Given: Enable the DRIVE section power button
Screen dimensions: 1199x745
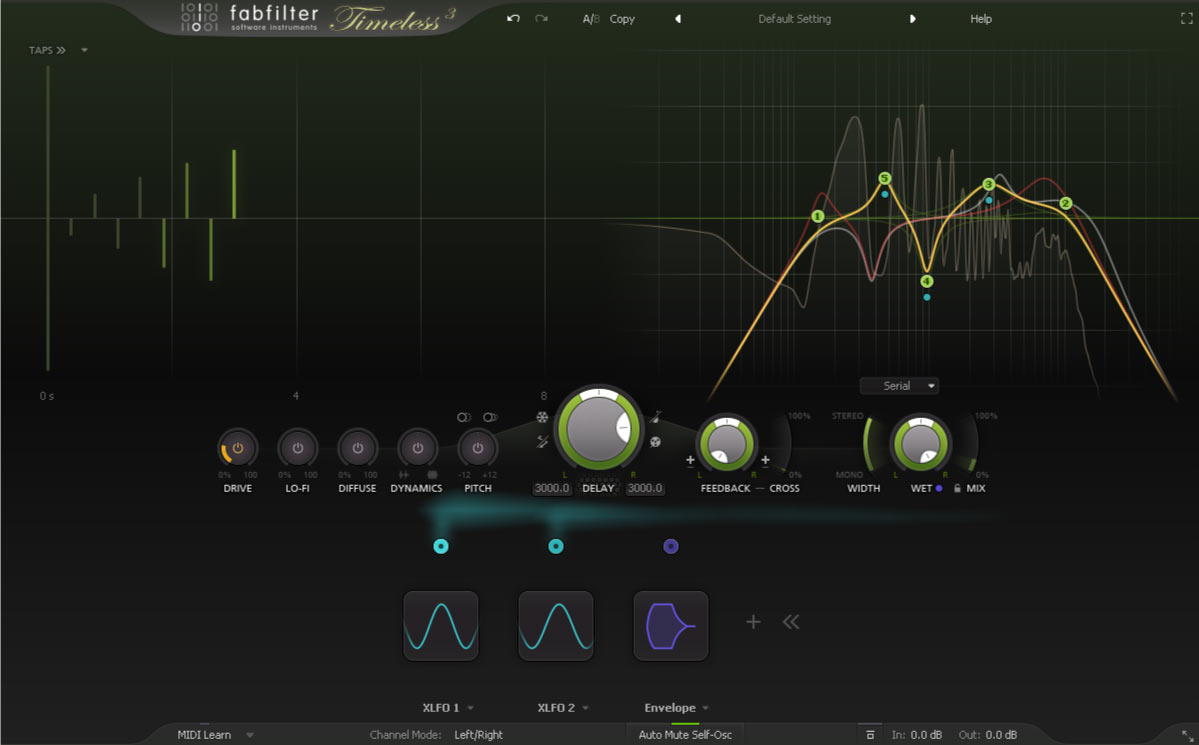Looking at the screenshot, I should point(237,447).
